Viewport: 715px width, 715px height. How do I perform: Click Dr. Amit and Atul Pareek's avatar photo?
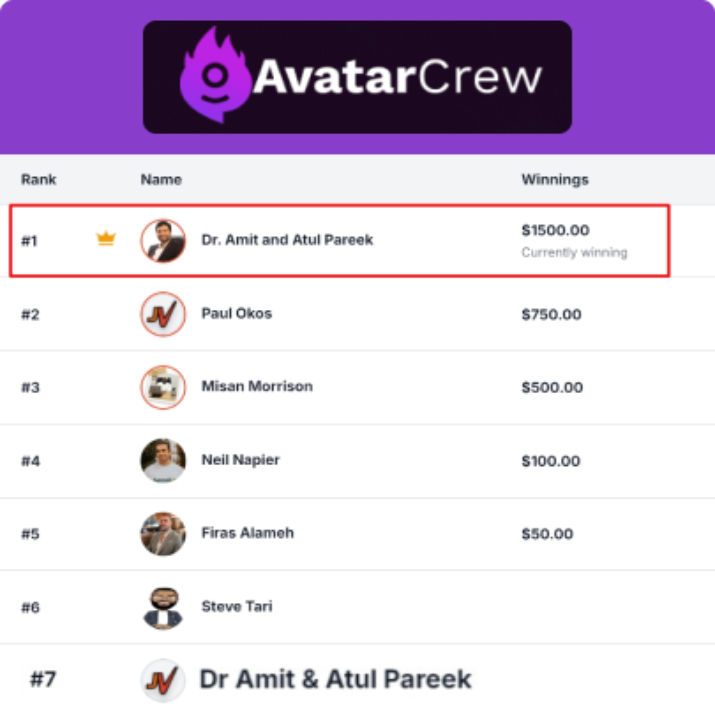[163, 241]
